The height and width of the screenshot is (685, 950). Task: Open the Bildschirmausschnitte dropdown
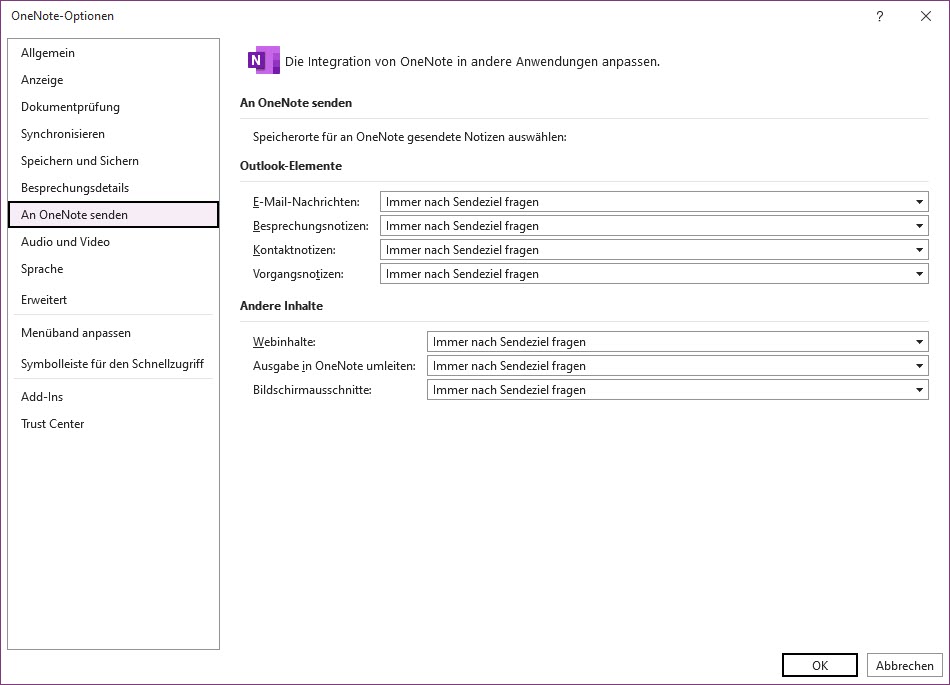click(677, 390)
